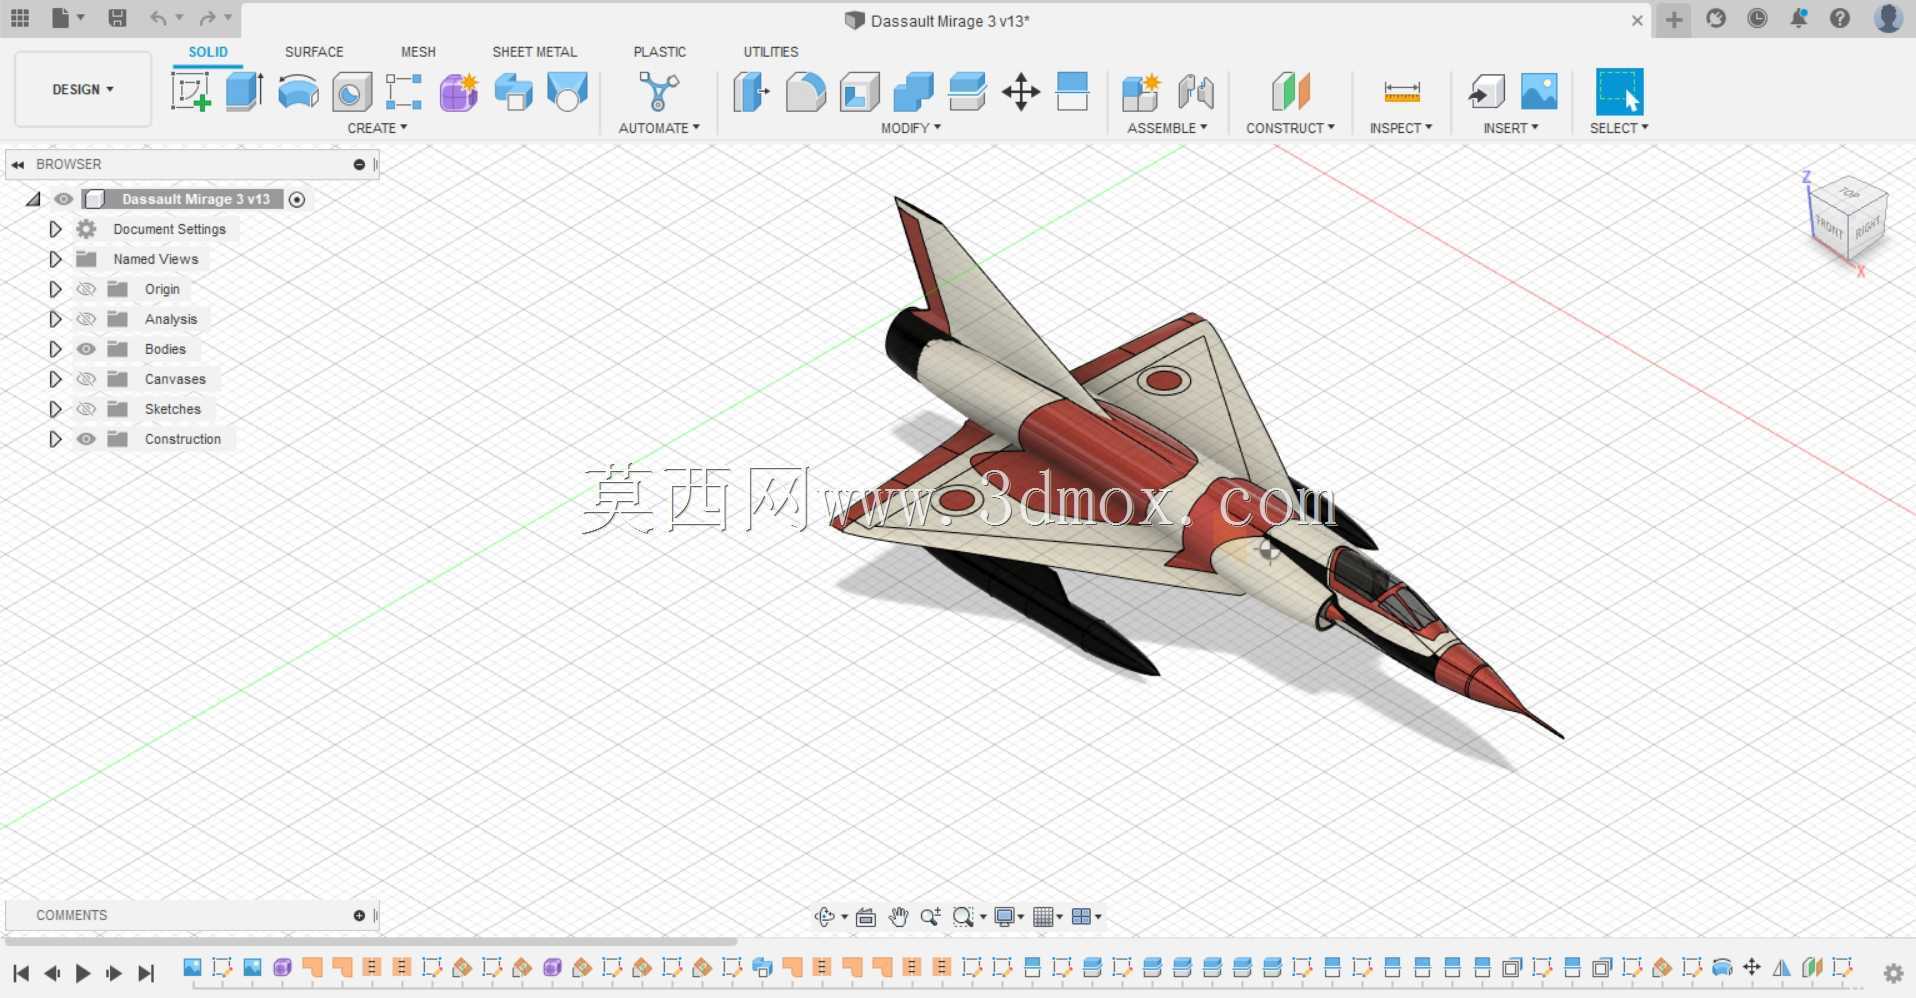Open the notifications bell

1798,18
